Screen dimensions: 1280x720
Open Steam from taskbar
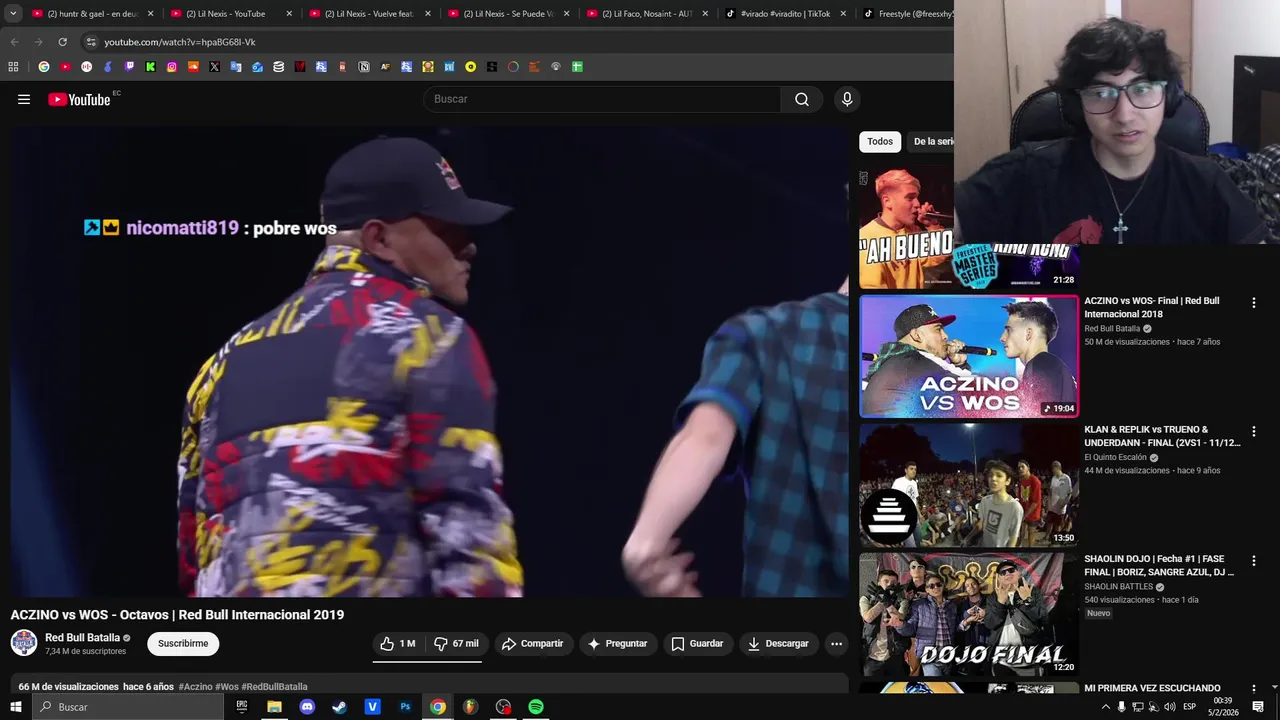339,707
